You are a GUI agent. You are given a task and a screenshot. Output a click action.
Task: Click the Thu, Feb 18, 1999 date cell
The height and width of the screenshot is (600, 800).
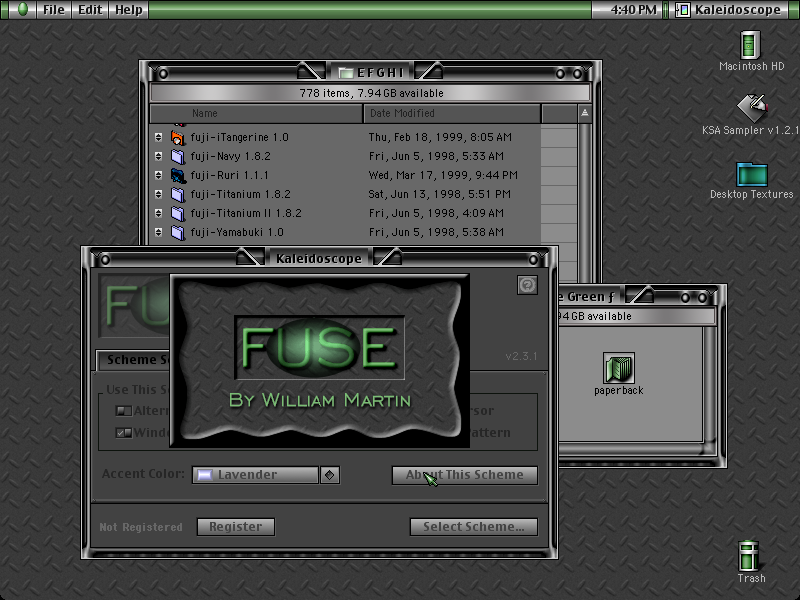click(x=440, y=137)
